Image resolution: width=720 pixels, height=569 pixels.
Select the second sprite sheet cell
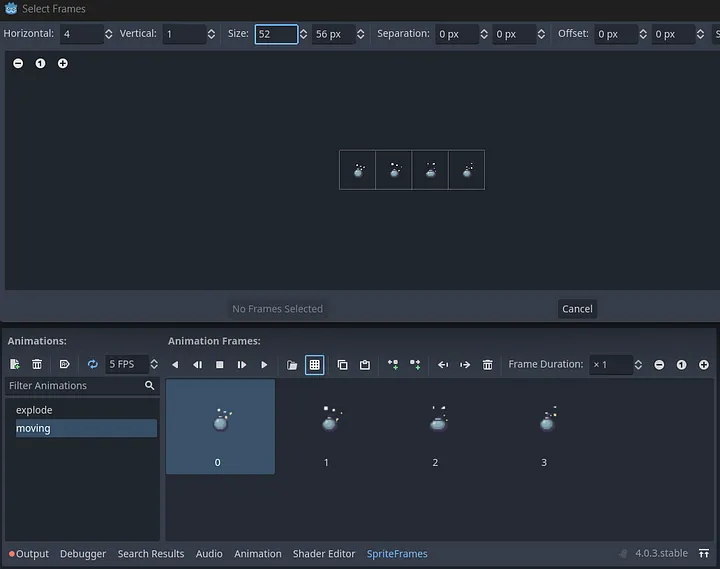(x=394, y=170)
